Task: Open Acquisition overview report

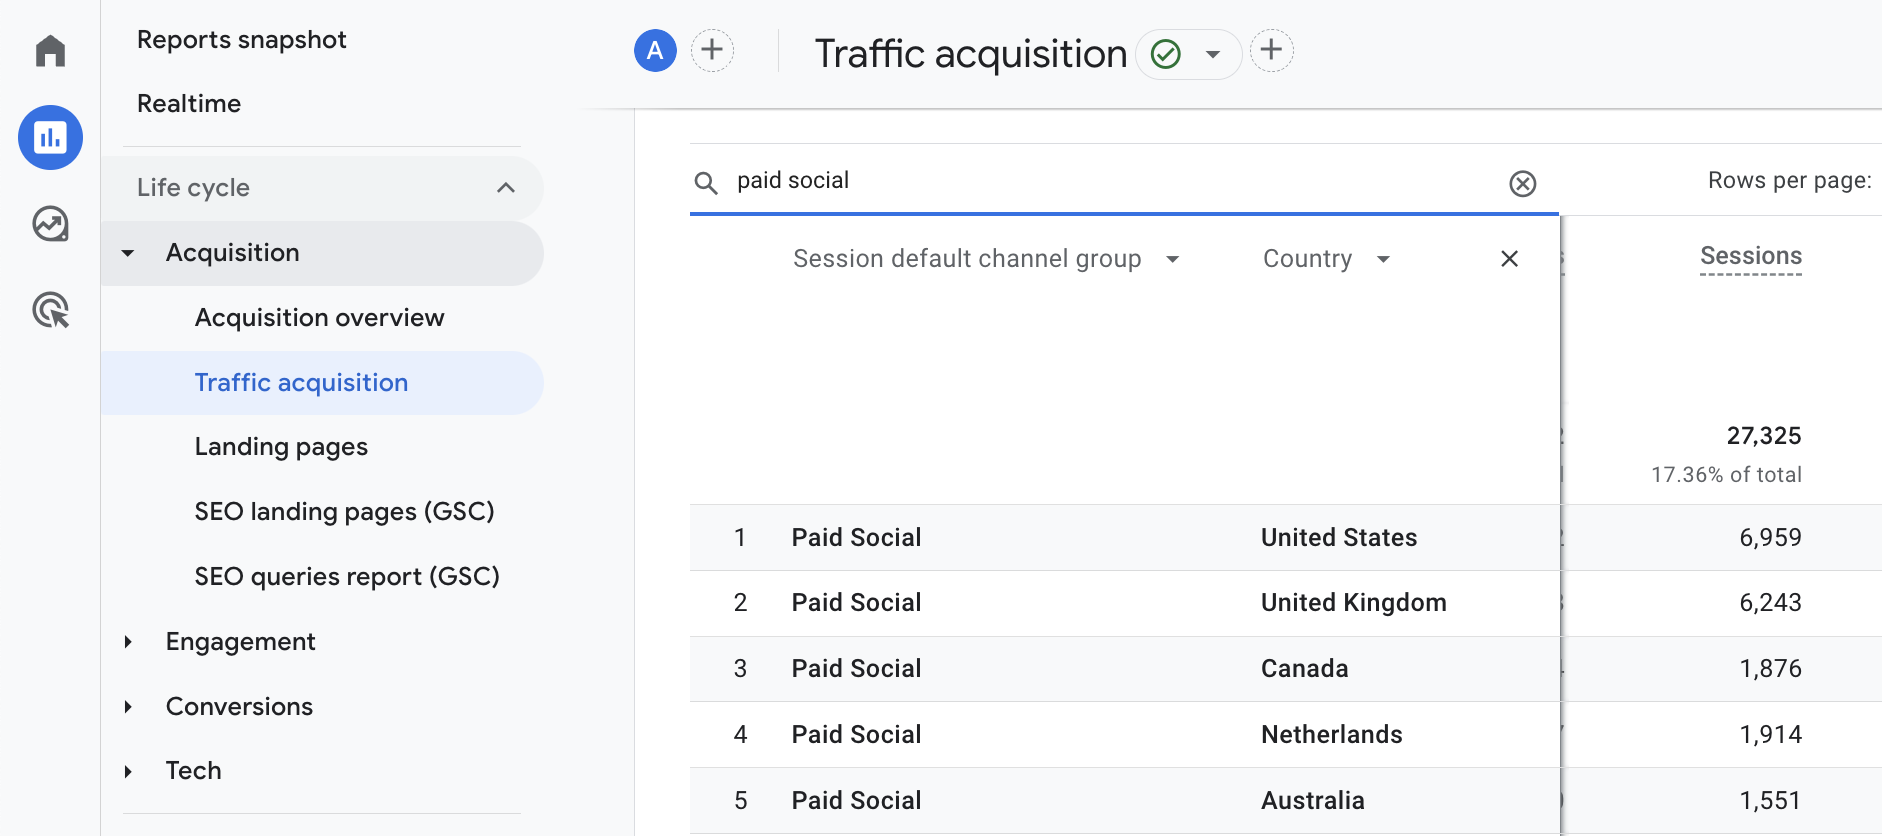Action: [319, 318]
